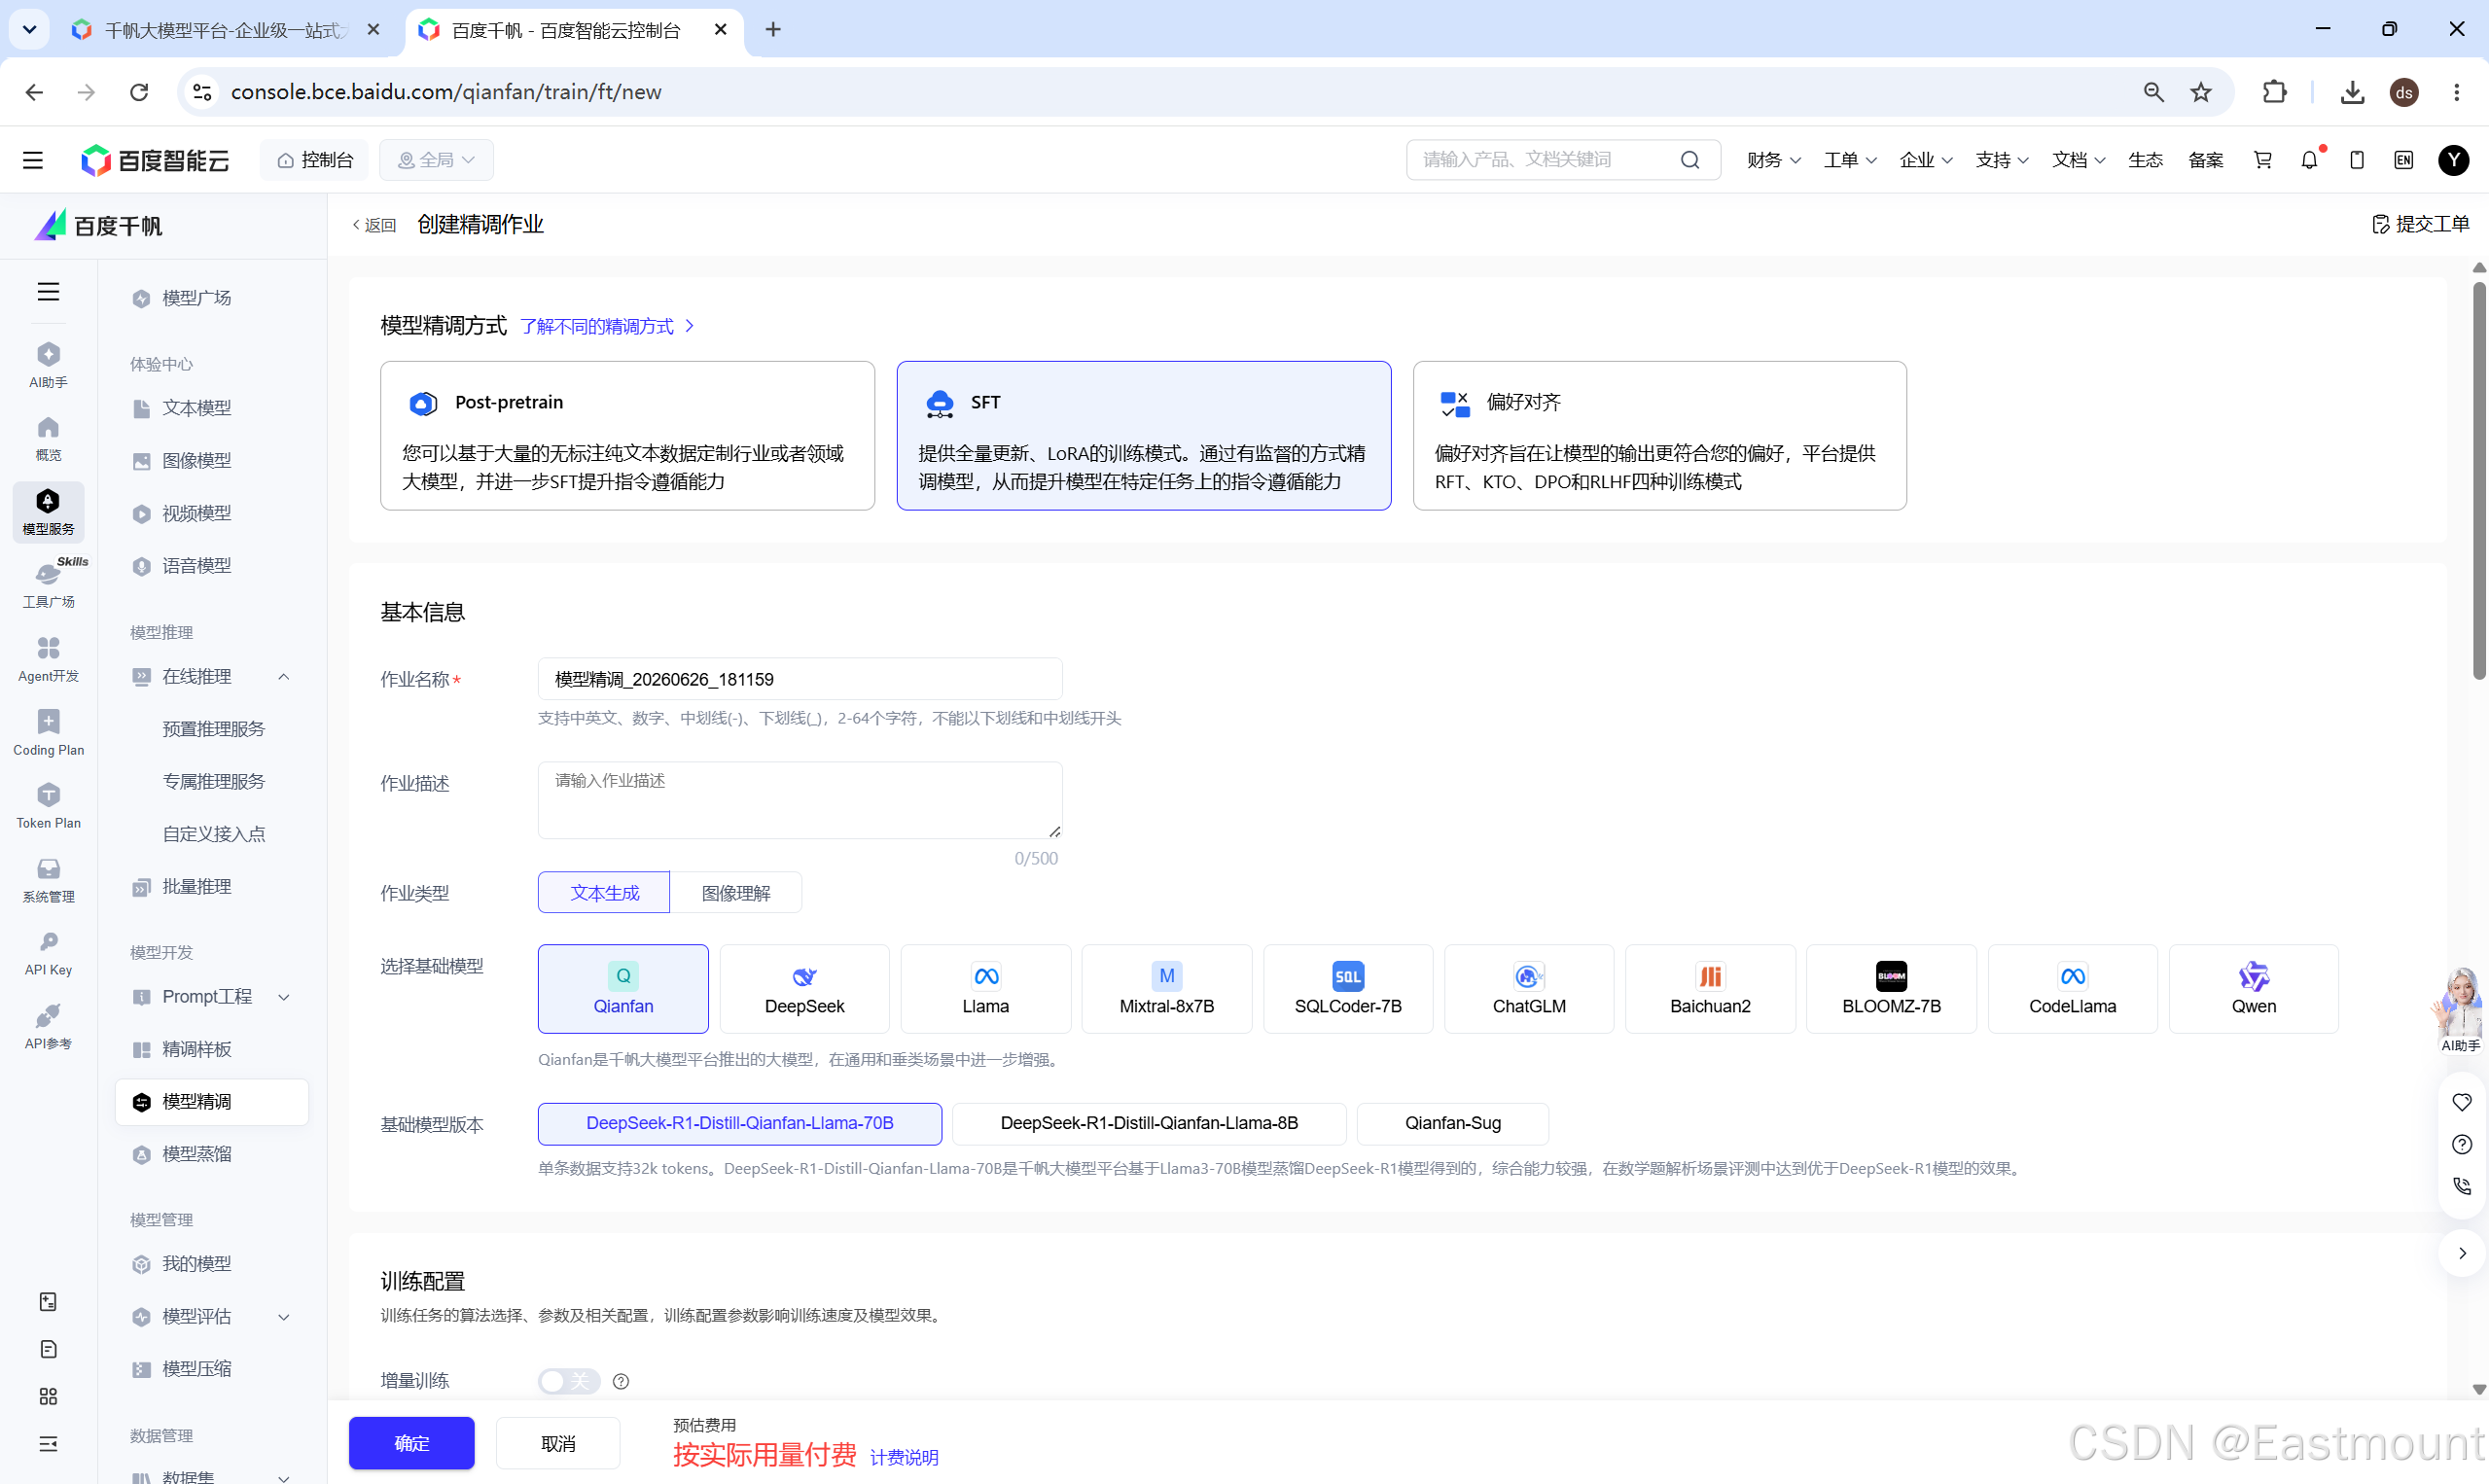Screen dimensions: 2489x1484
Task: Open the 概览 overview icon
Action: (x=48, y=438)
